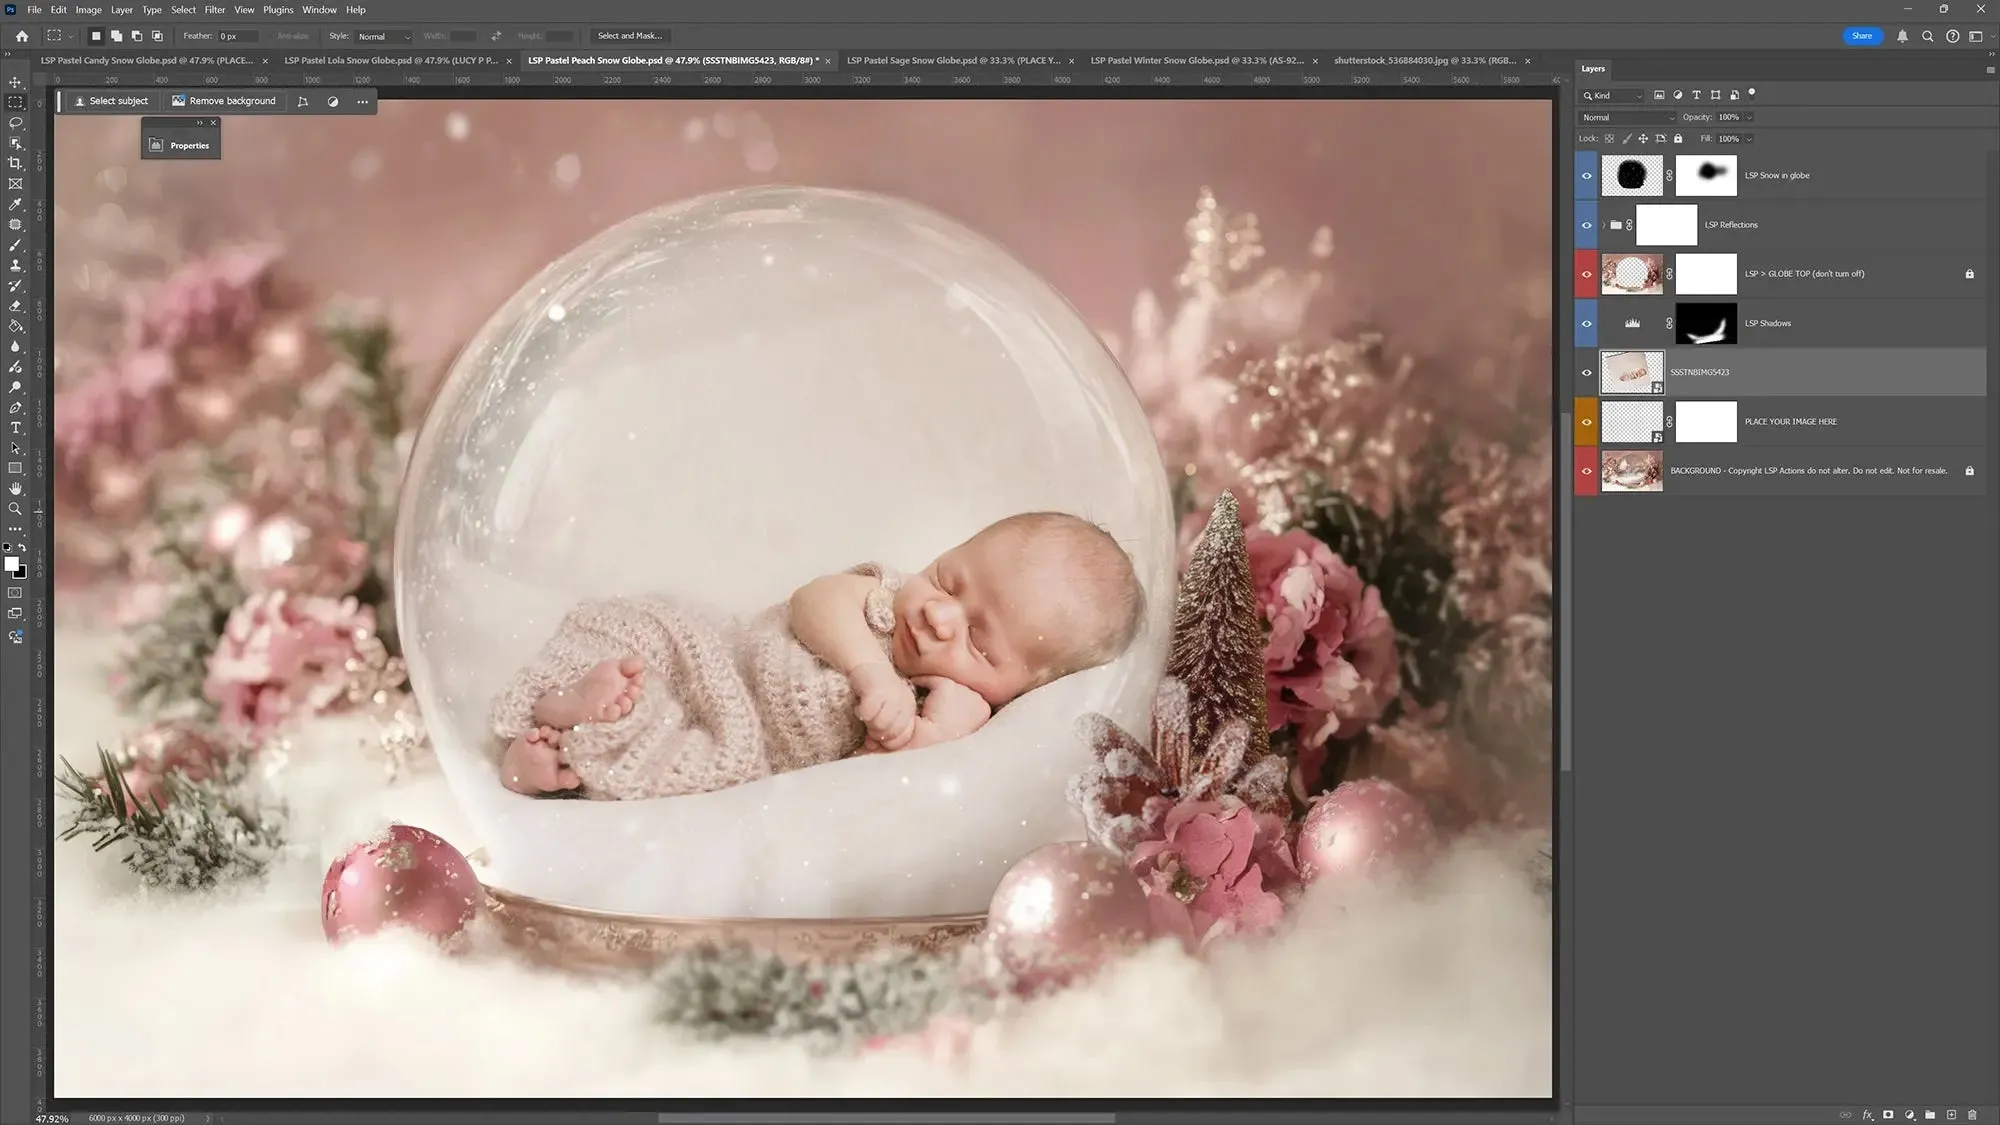The height and width of the screenshot is (1125, 2000).
Task: Expand the LSP Reflections group
Action: (1603, 225)
